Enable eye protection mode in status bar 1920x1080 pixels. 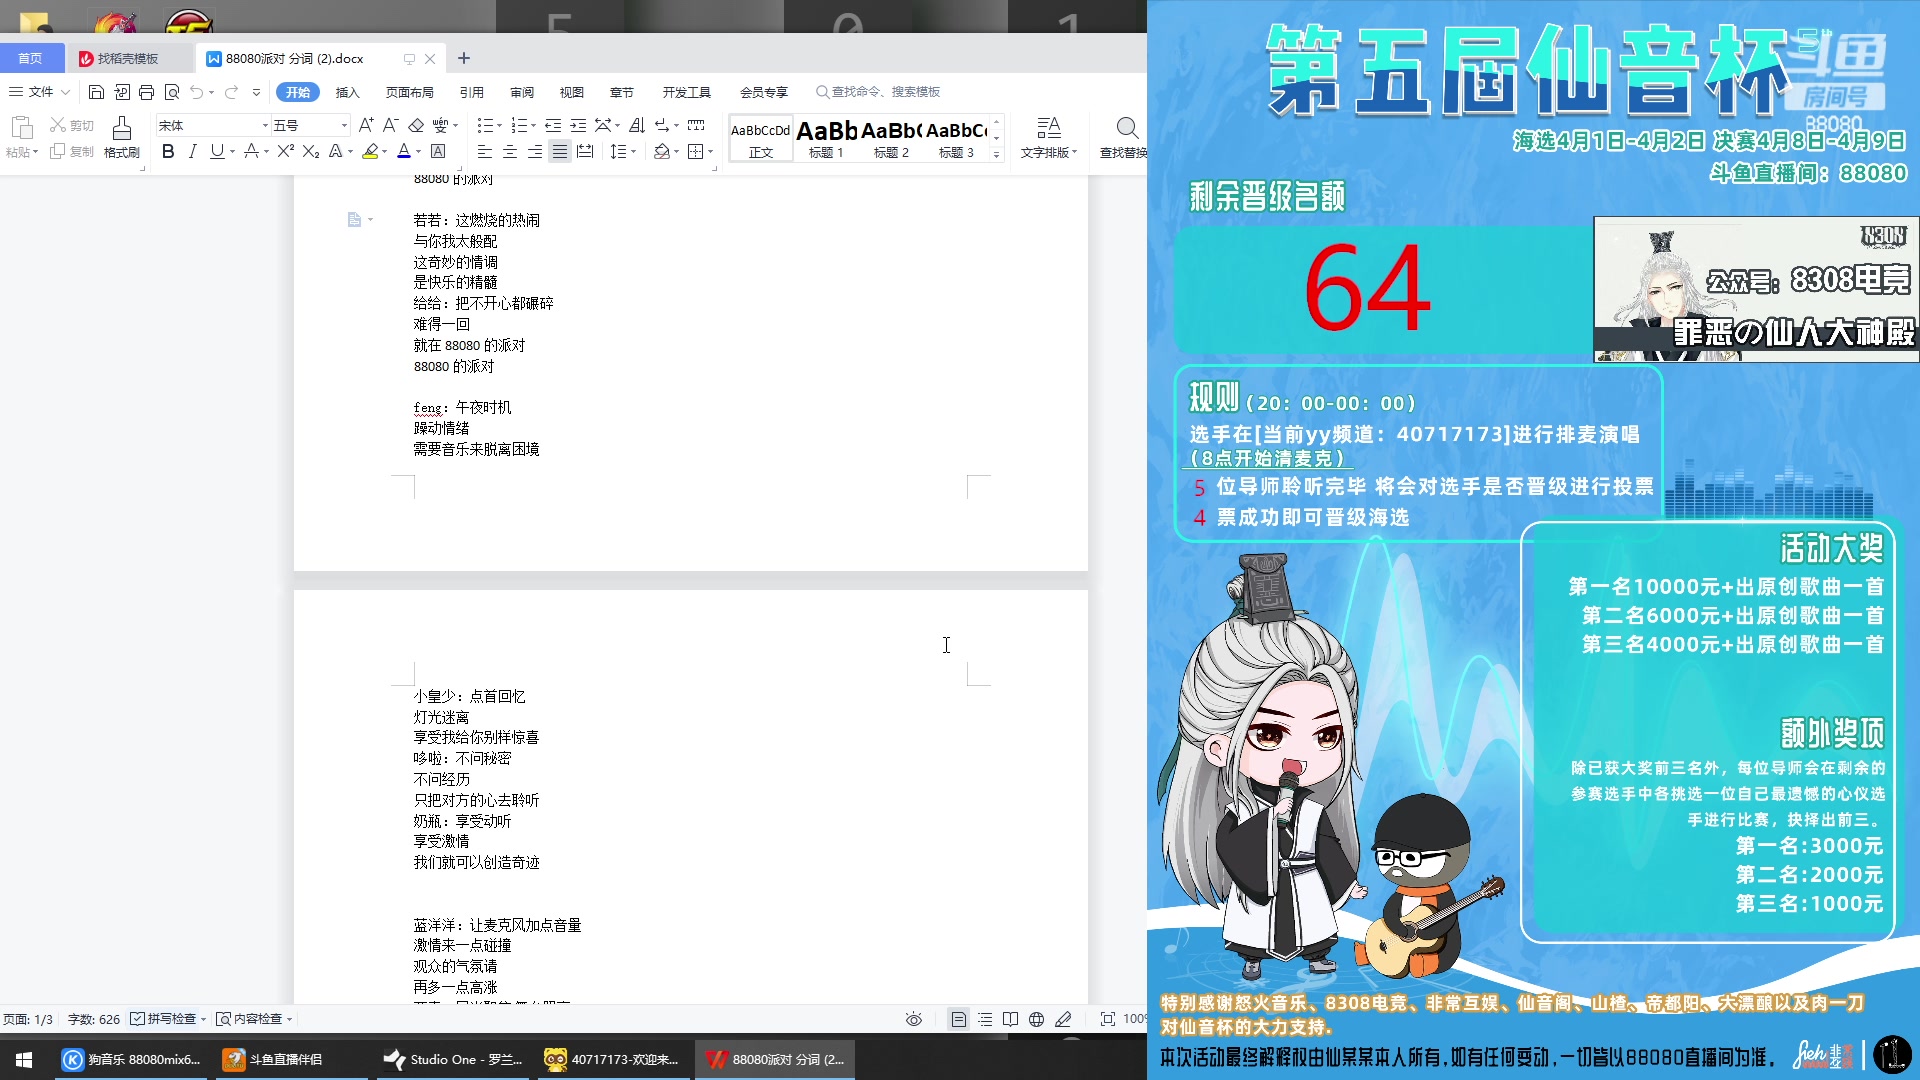(x=914, y=1019)
